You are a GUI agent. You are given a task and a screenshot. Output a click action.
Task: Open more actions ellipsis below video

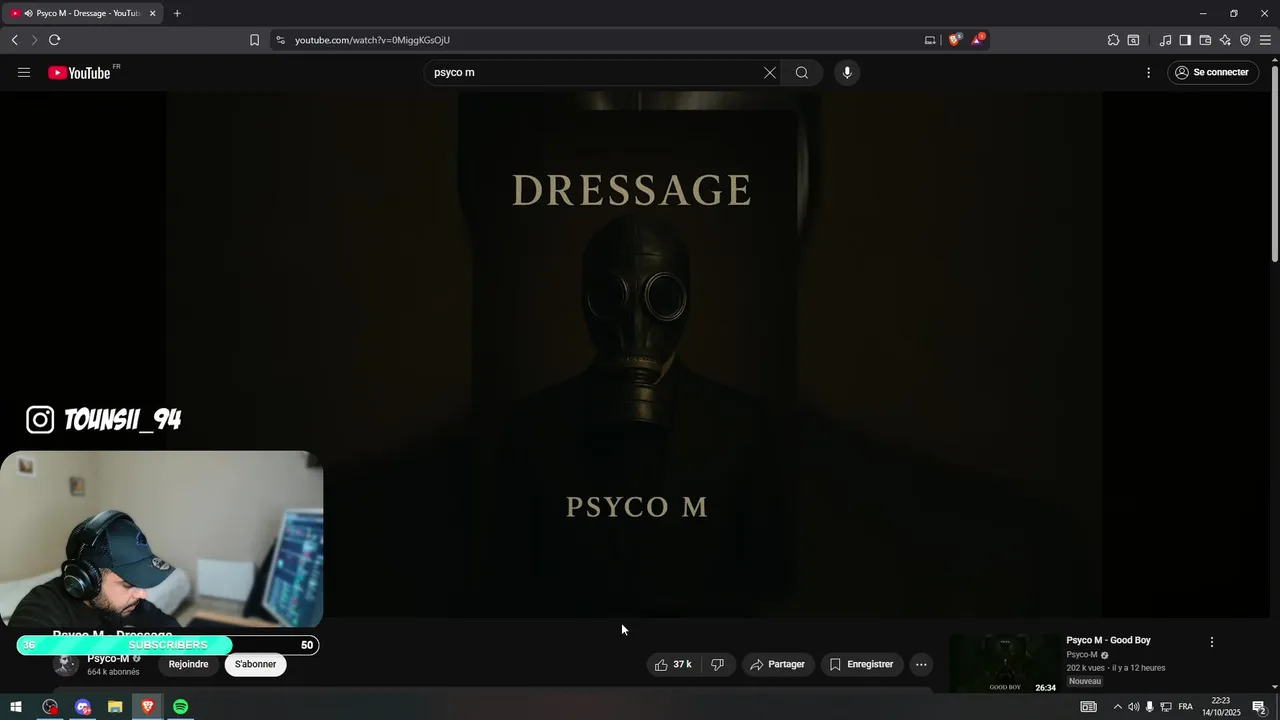[921, 664]
